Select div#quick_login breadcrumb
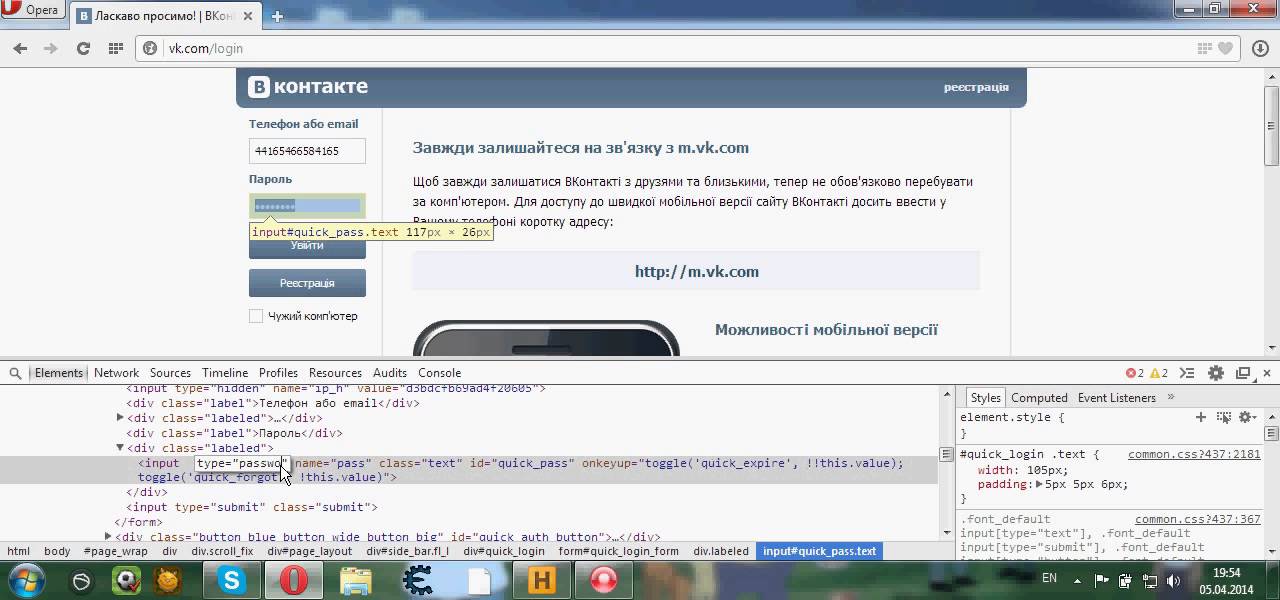Image resolution: width=1280 pixels, height=600 pixels. click(x=505, y=551)
